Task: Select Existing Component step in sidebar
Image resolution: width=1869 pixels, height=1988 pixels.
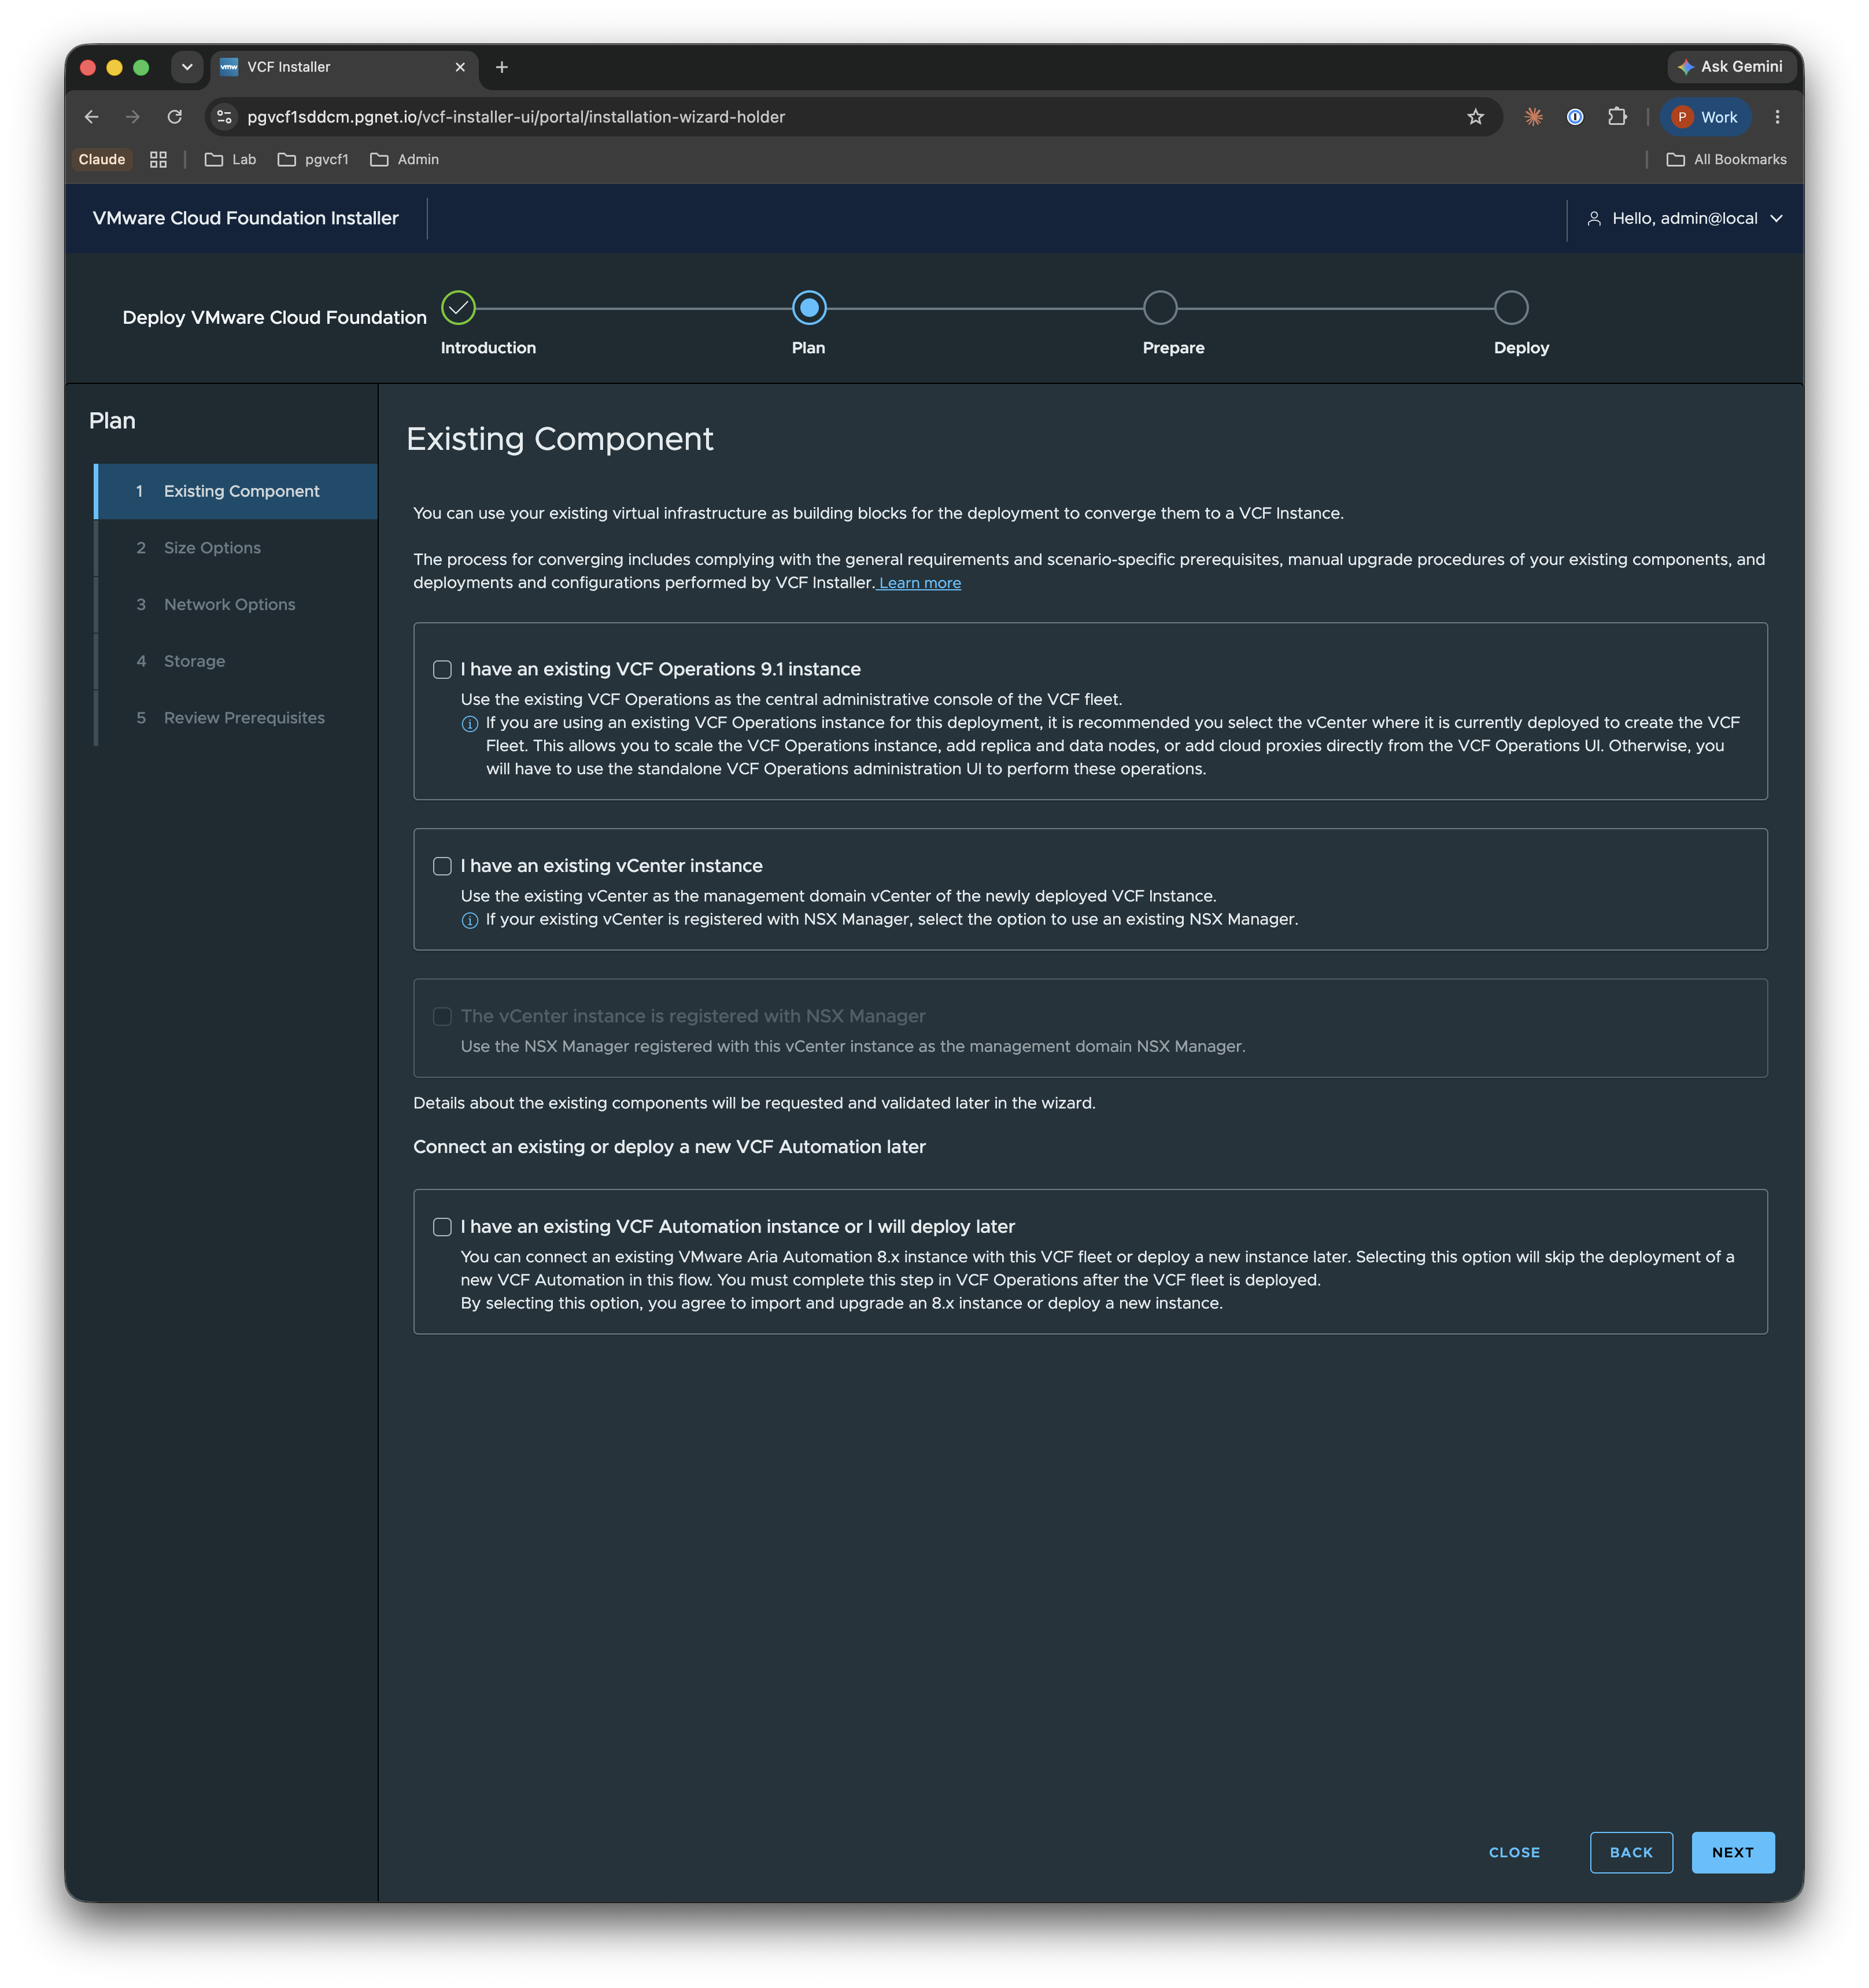Action: tap(236, 491)
